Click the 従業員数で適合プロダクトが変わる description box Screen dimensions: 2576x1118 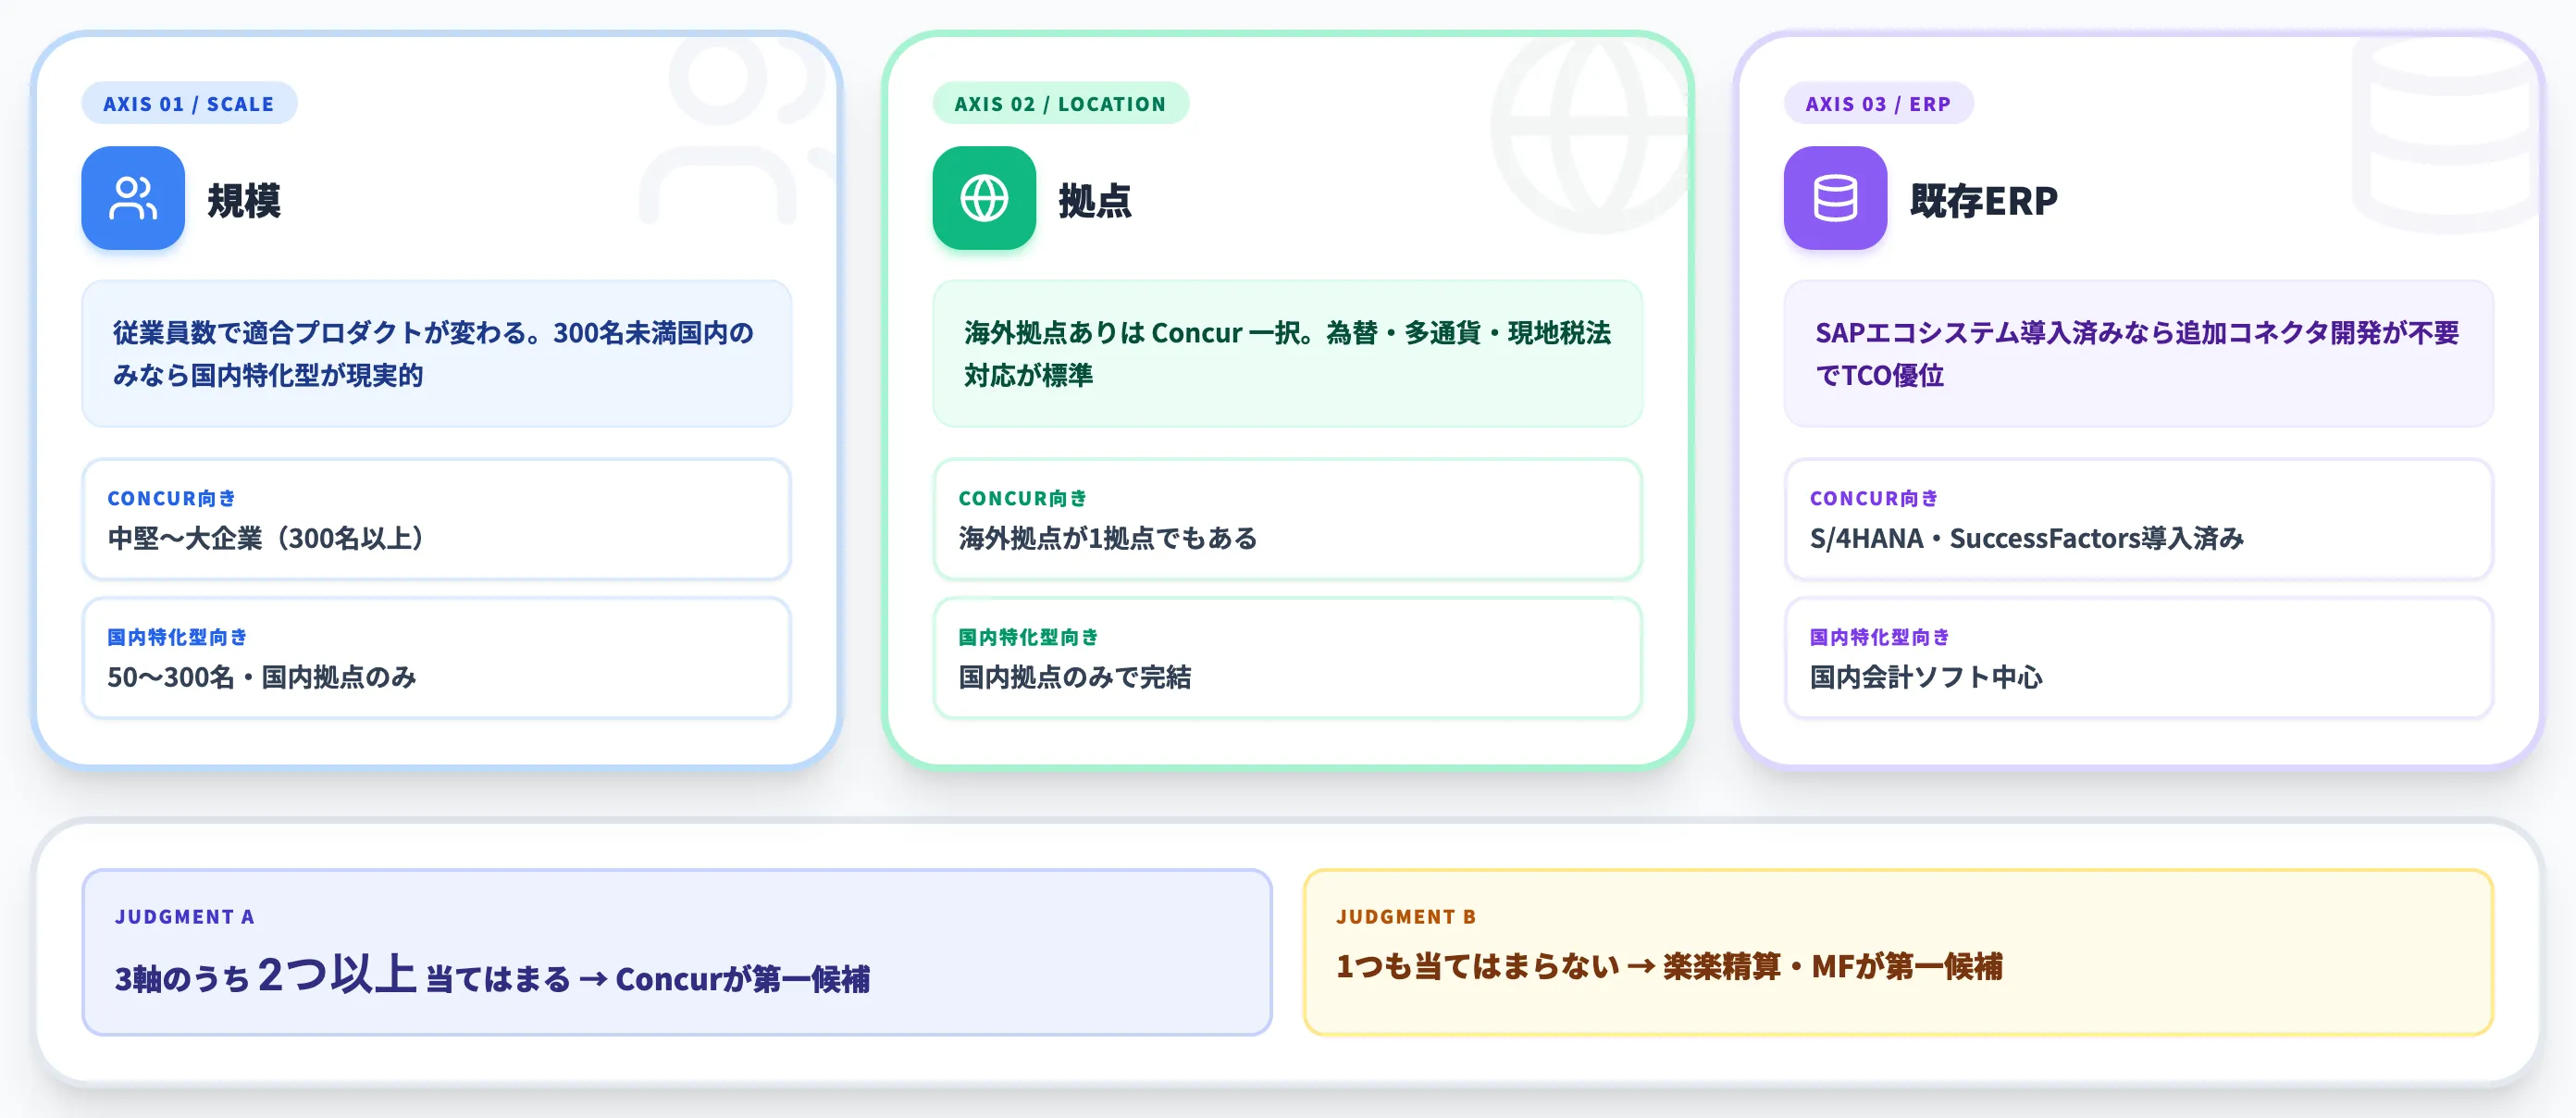click(437, 354)
